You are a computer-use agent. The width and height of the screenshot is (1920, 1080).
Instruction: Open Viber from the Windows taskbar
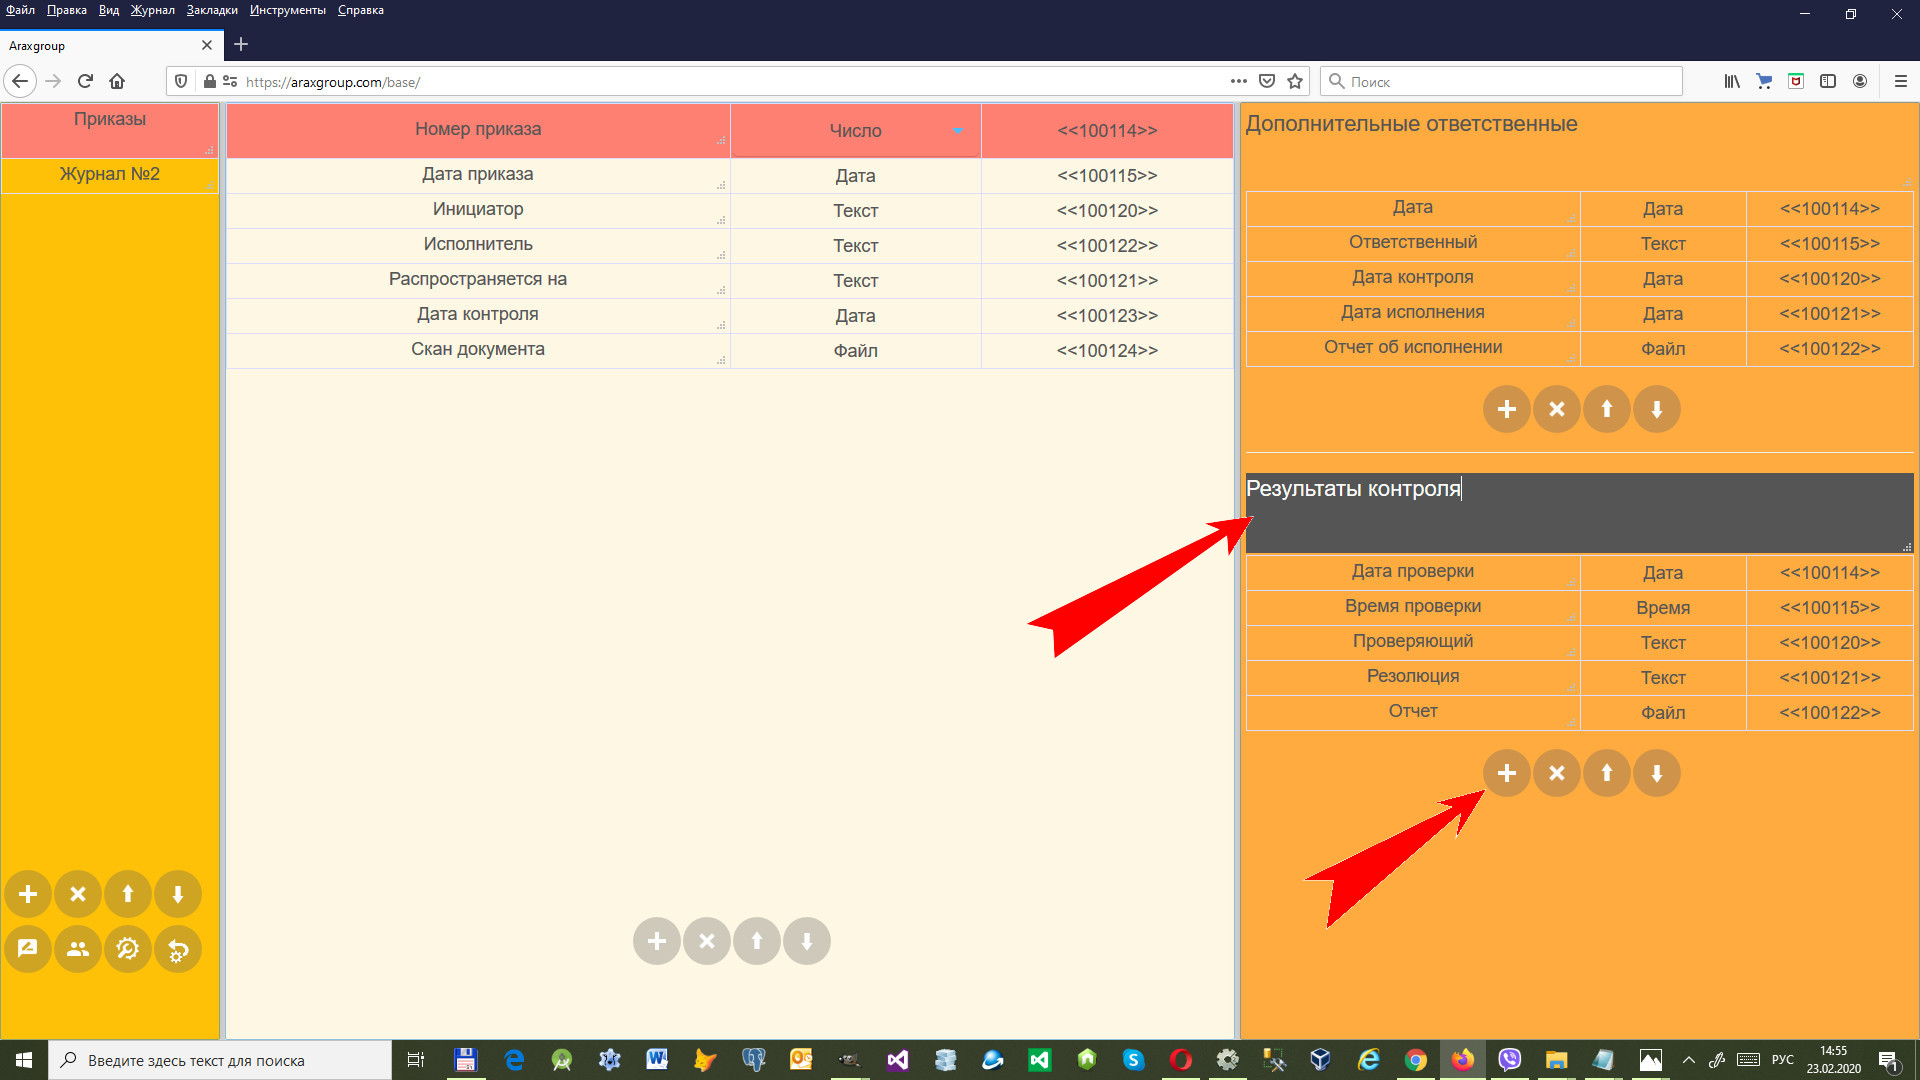tap(1509, 1059)
